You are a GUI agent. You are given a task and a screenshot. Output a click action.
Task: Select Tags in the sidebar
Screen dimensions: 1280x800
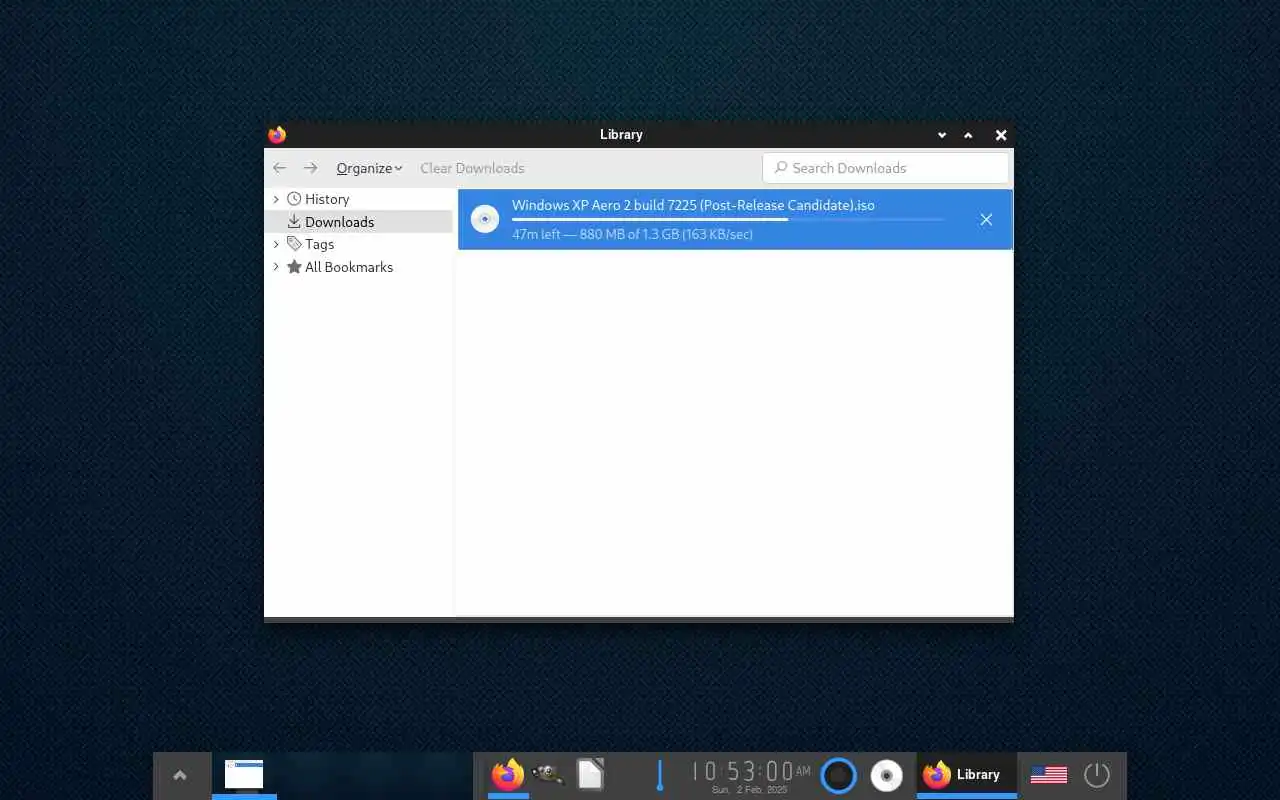[319, 244]
